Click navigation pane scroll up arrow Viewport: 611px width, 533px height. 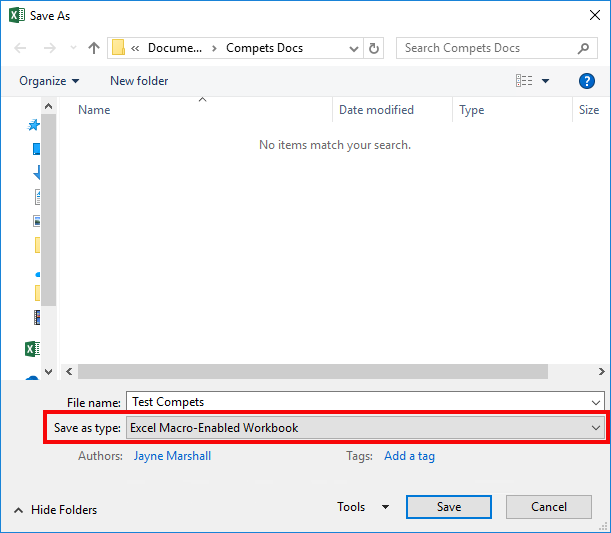coord(48,106)
